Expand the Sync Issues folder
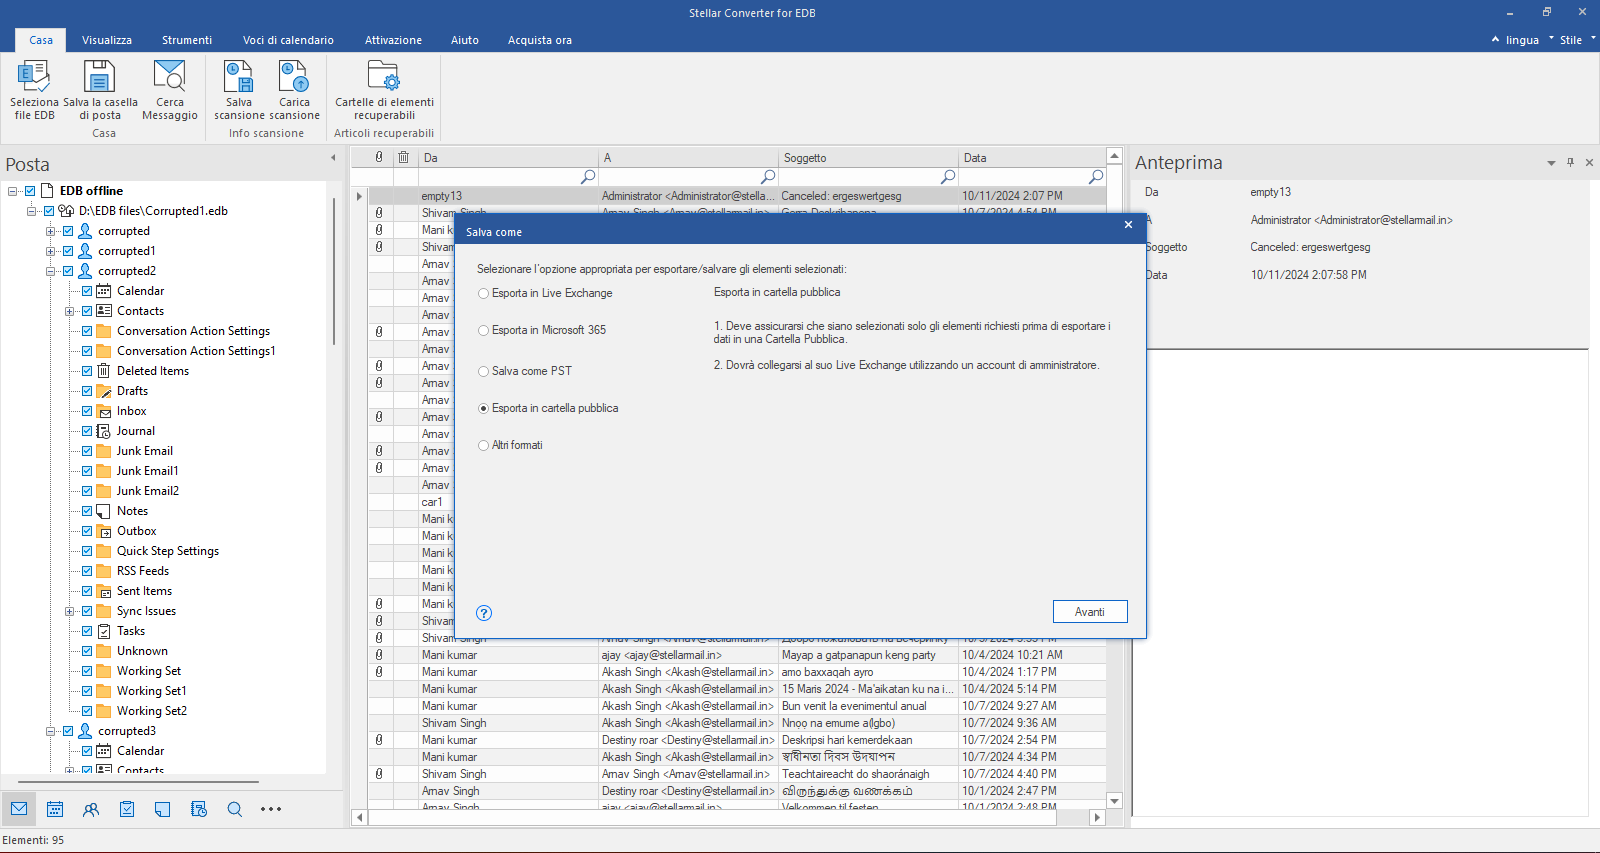 (69, 611)
